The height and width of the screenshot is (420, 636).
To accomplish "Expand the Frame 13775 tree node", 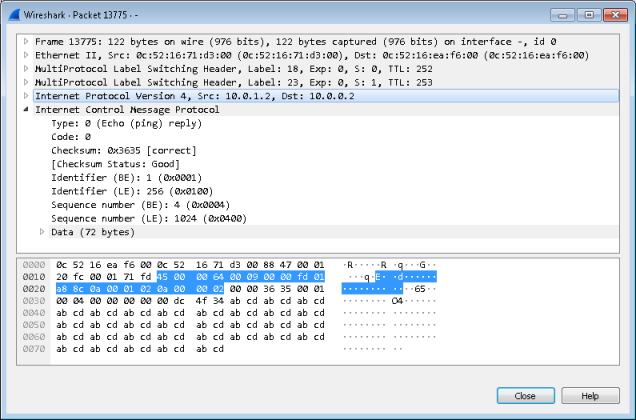I will [26, 41].
